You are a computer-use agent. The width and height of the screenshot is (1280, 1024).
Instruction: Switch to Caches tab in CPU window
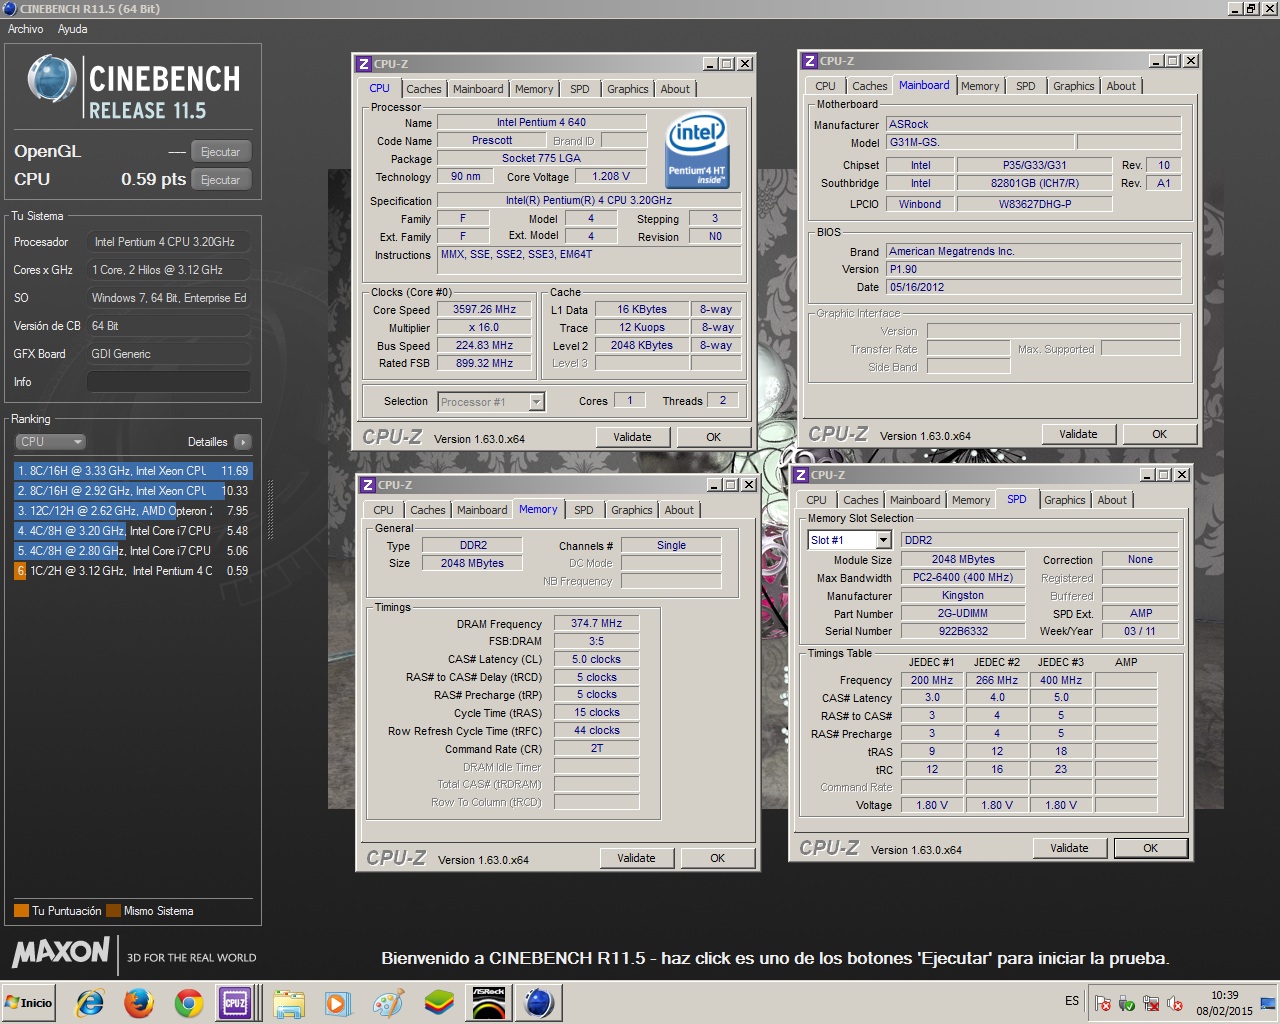[x=423, y=89]
